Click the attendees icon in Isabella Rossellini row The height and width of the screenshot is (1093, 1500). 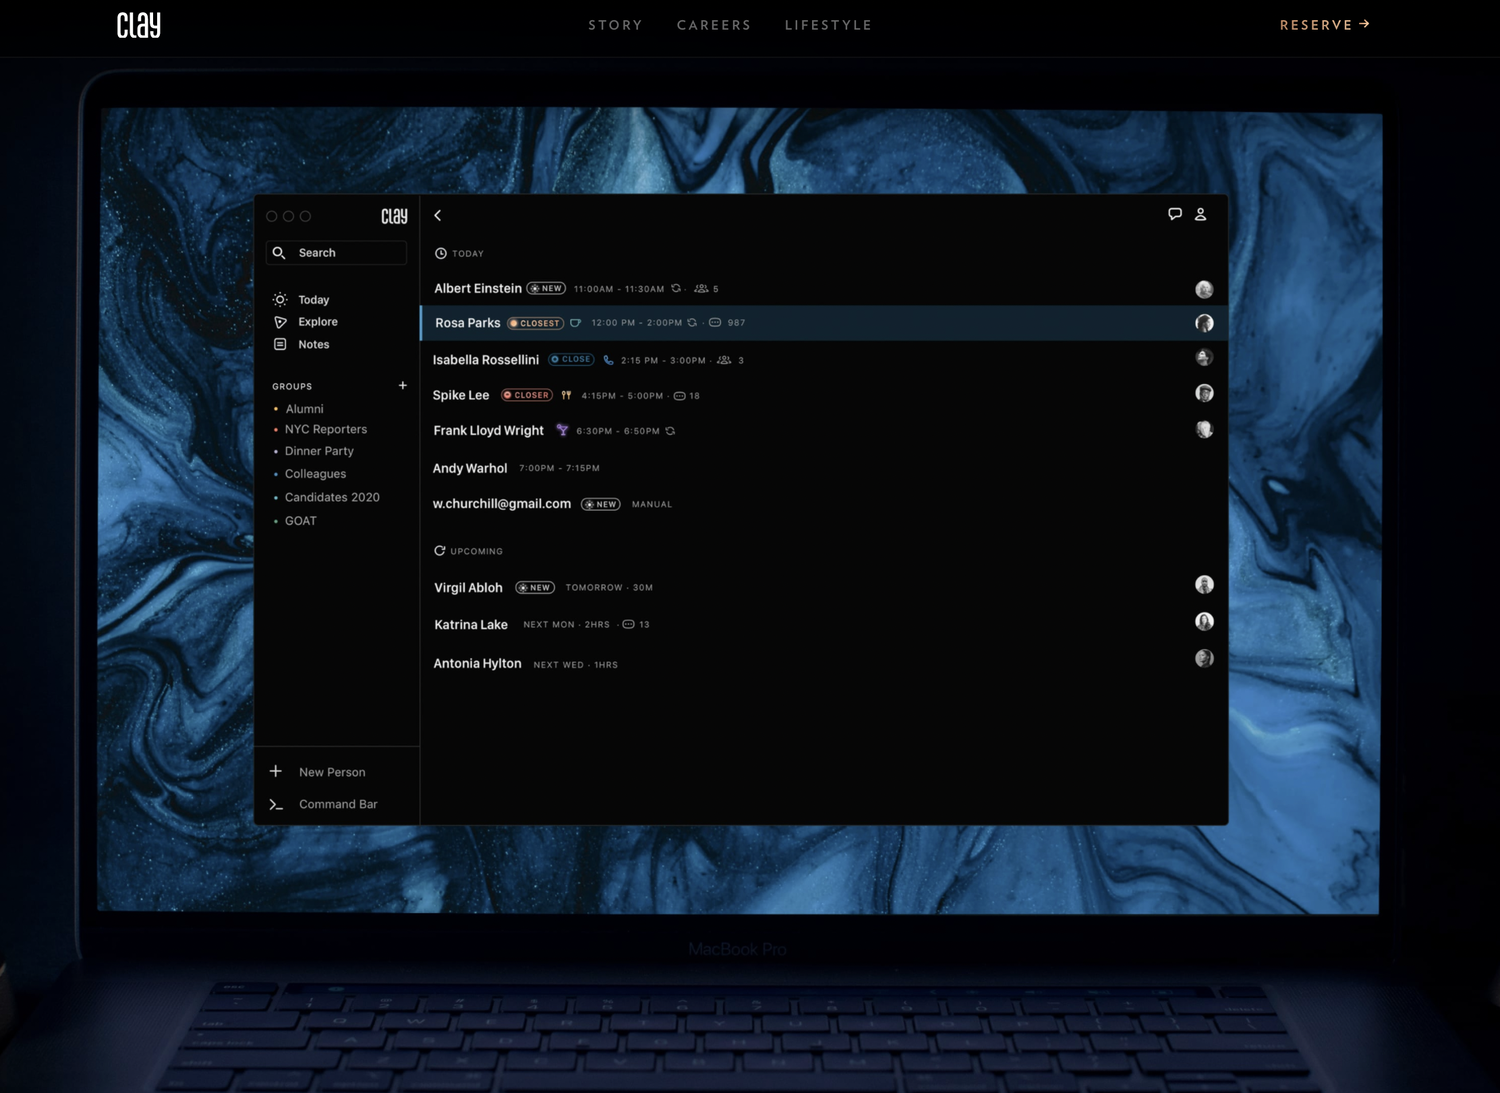coord(724,360)
